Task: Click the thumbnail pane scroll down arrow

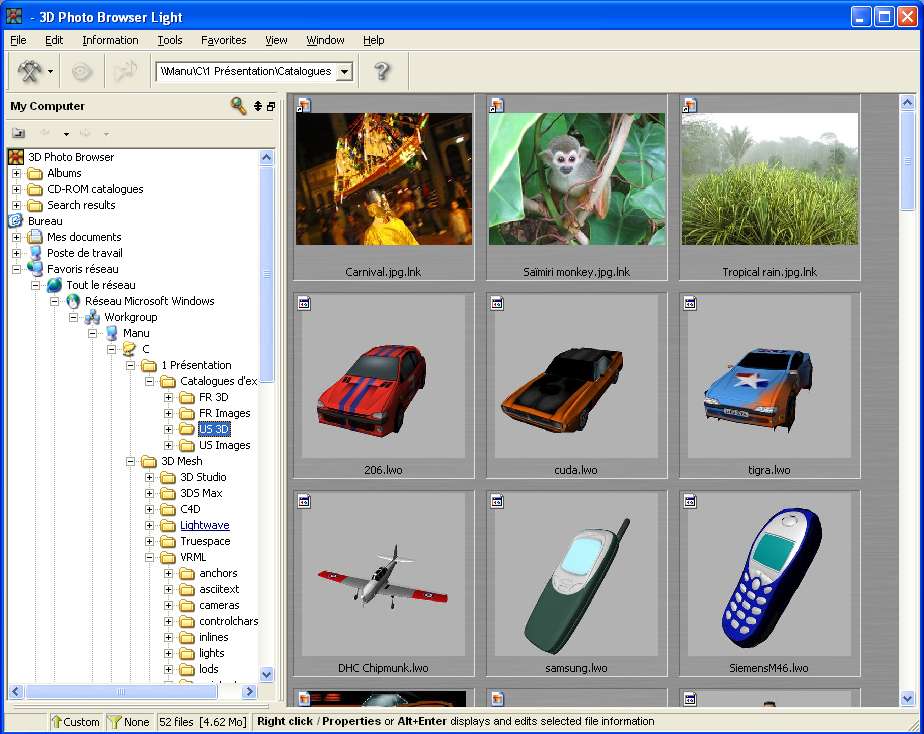Action: (908, 699)
